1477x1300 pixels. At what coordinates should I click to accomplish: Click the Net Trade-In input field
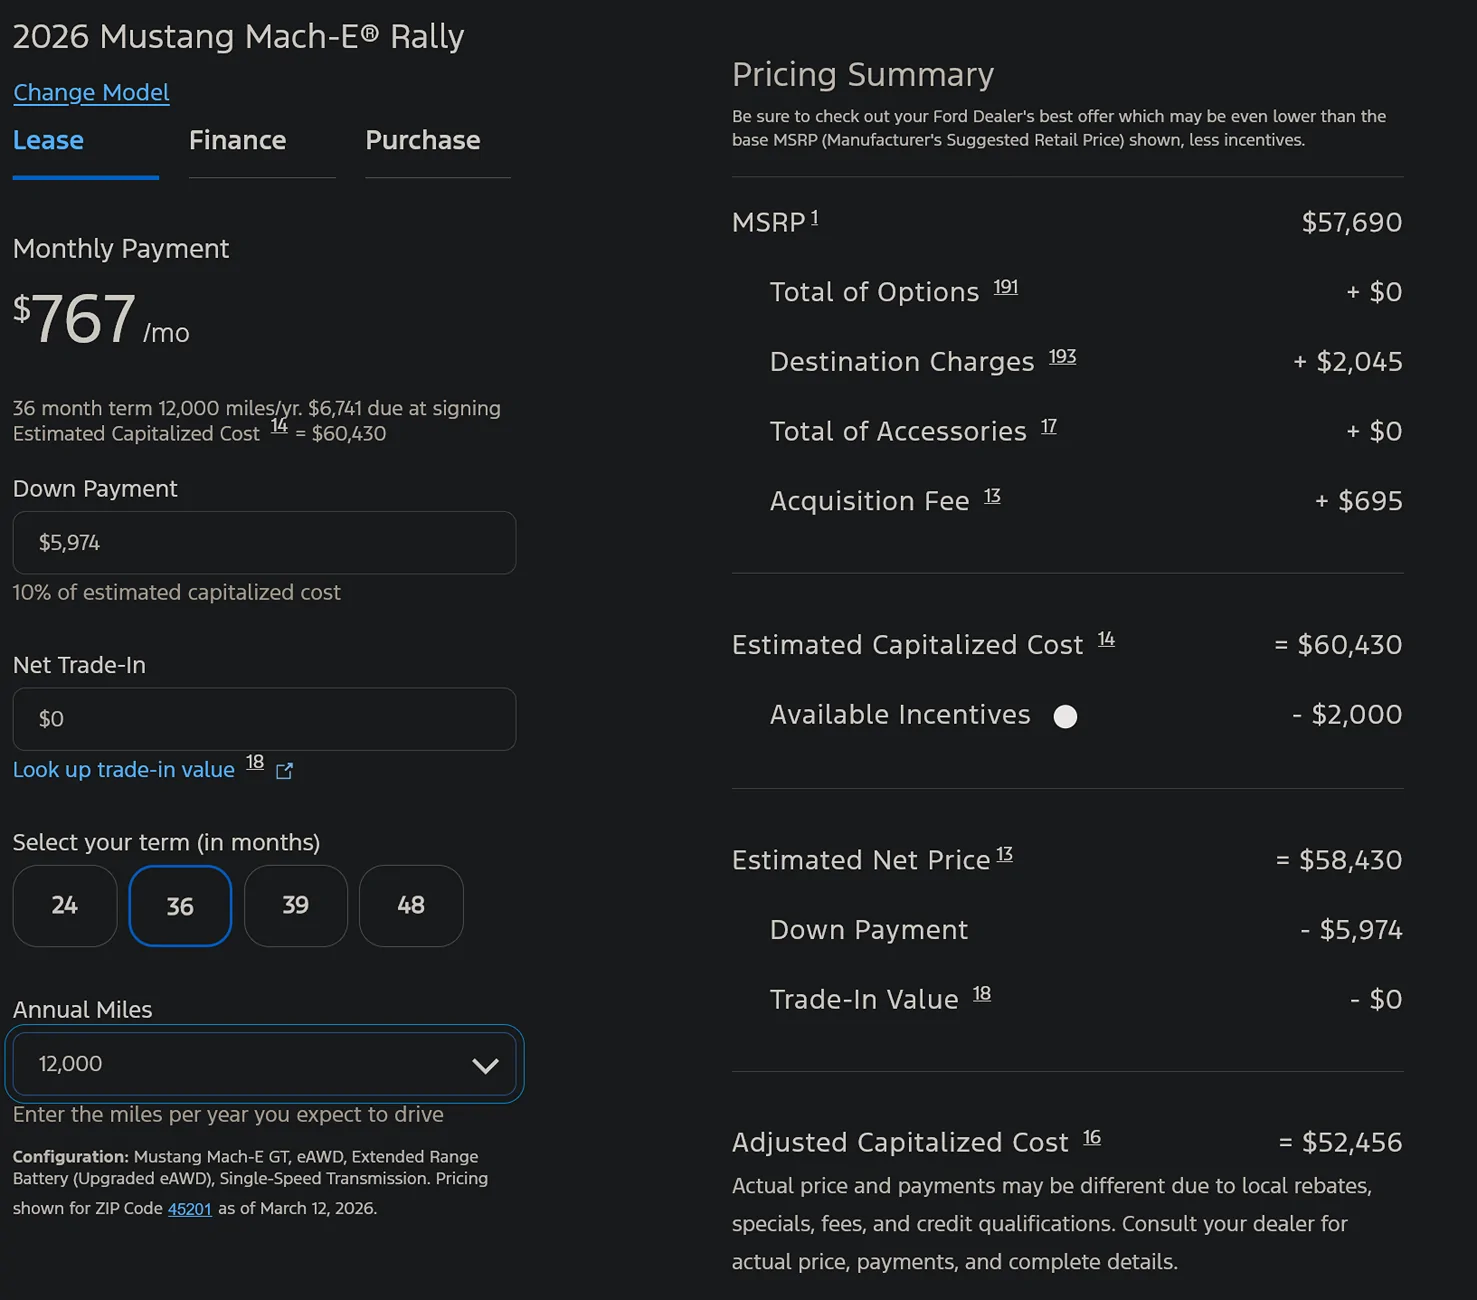point(264,719)
